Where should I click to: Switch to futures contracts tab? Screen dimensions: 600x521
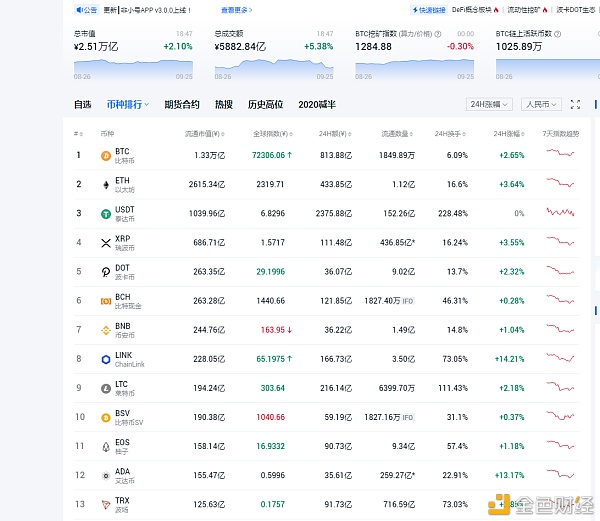pos(182,104)
